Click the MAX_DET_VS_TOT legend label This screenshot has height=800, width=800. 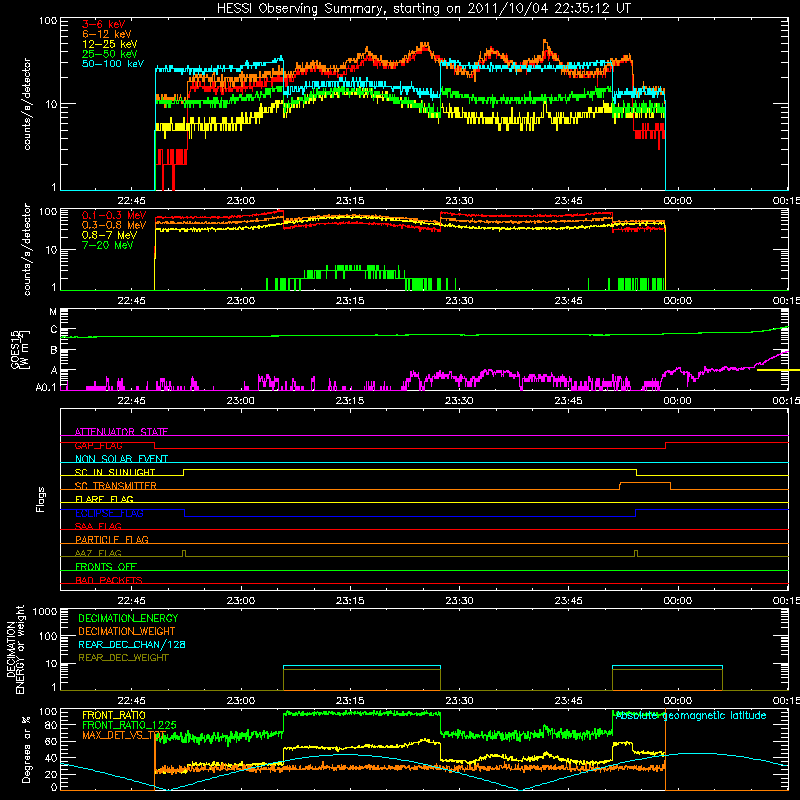pyautogui.click(x=124, y=735)
